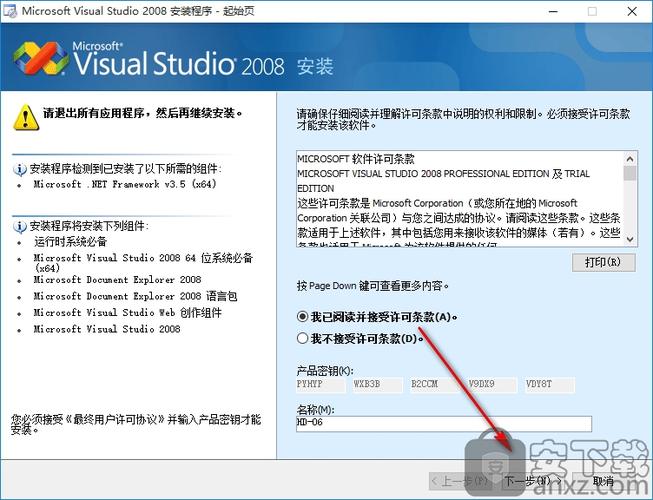Click the first product key box PYHYP
This screenshot has height=500, width=653.
(321, 385)
